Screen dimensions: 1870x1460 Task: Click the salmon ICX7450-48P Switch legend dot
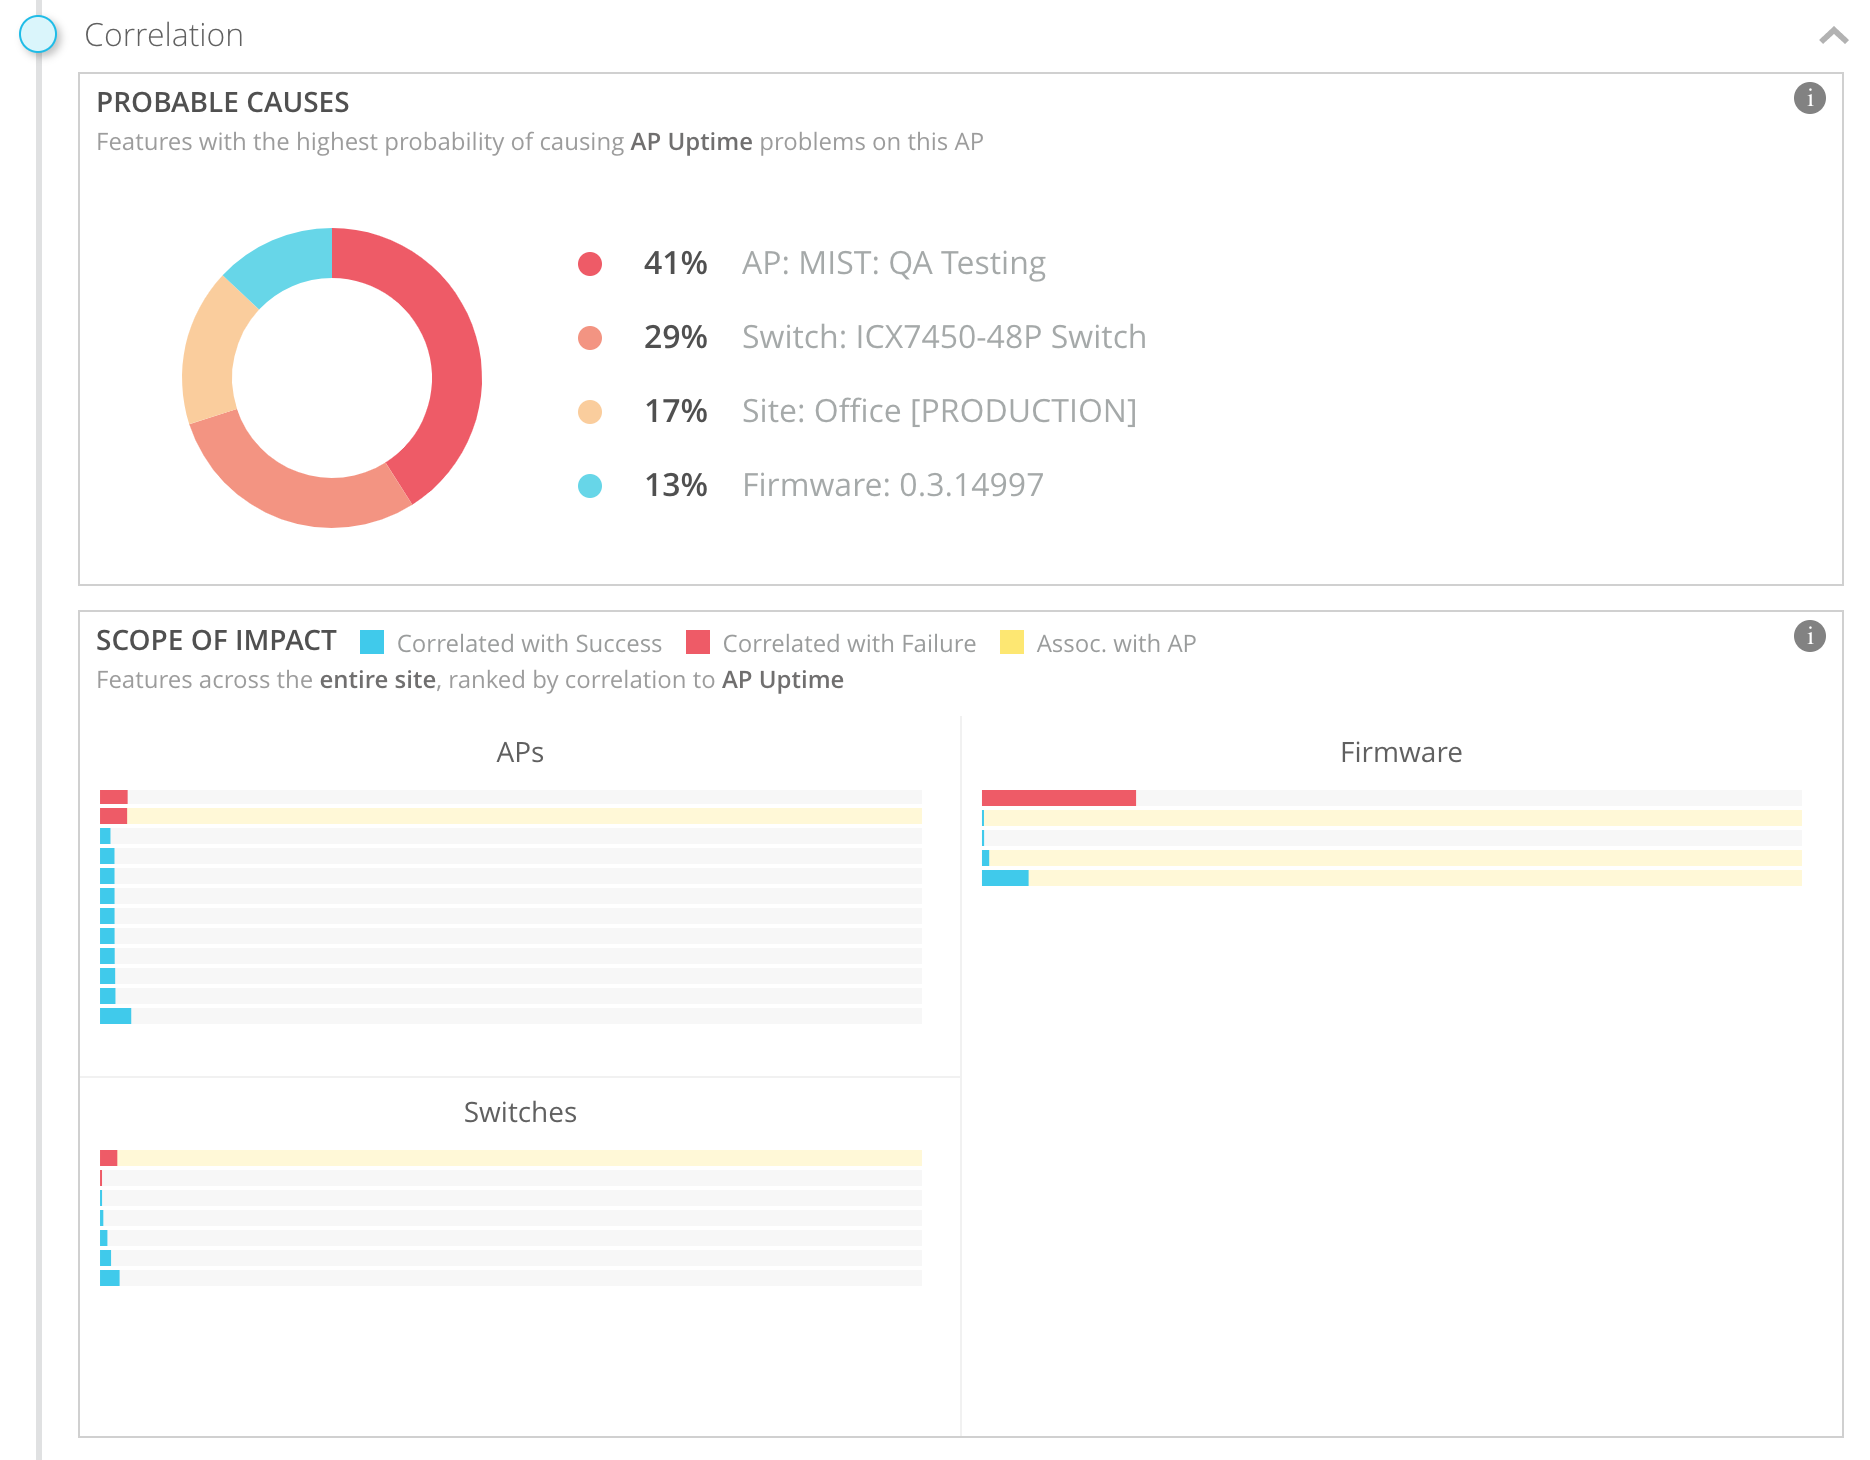590,338
